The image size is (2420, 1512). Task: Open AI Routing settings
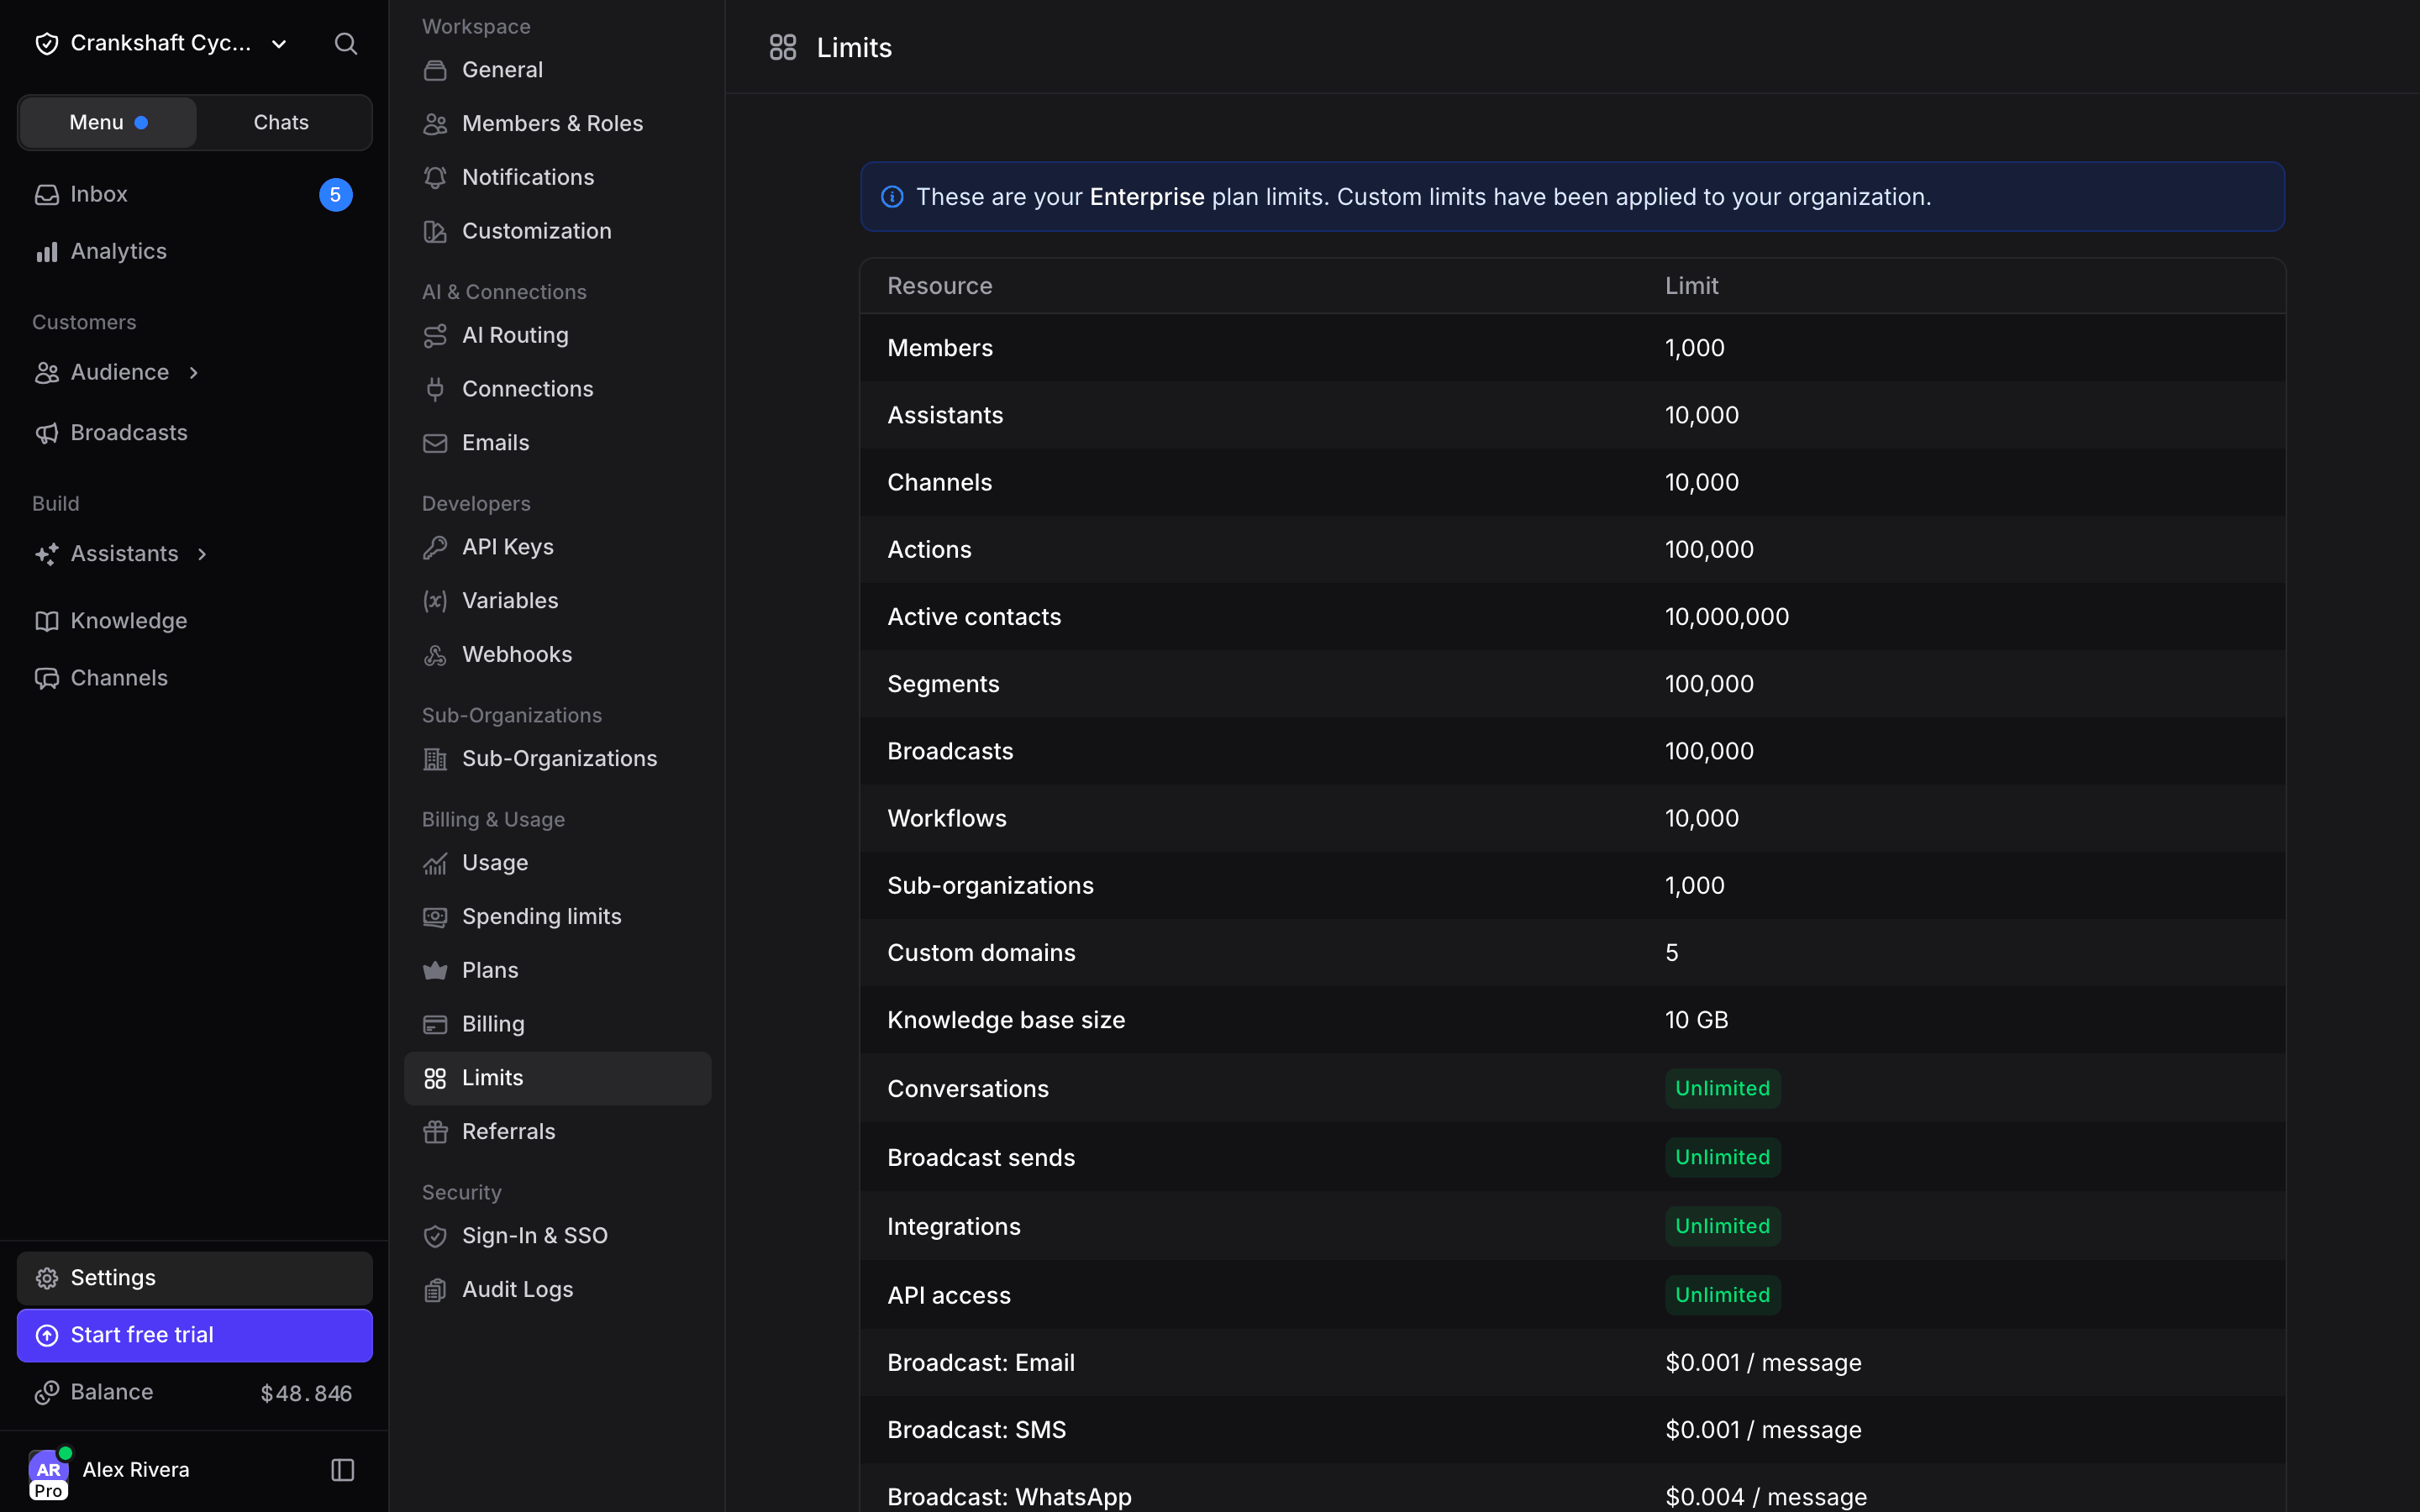tap(557, 335)
